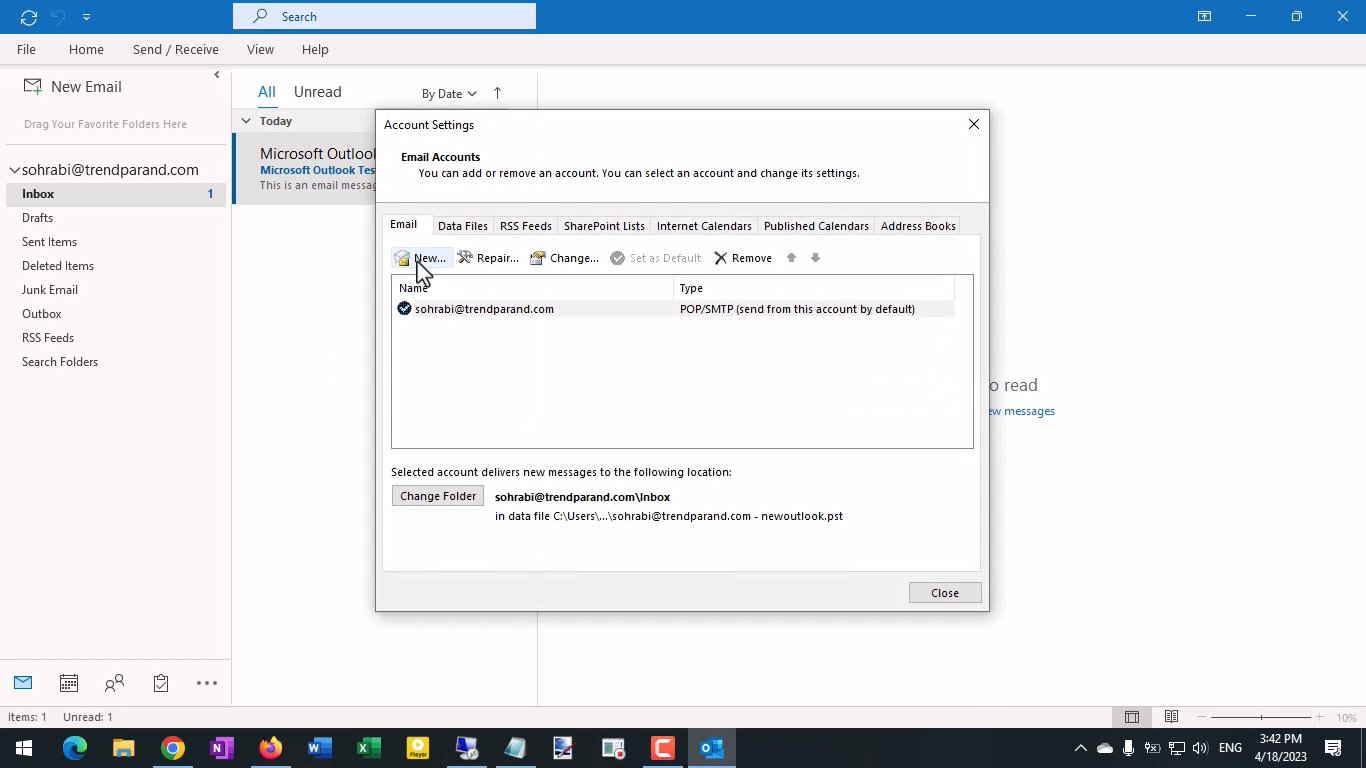
Task: Open OneNote from the taskbar
Action: [x=222, y=747]
